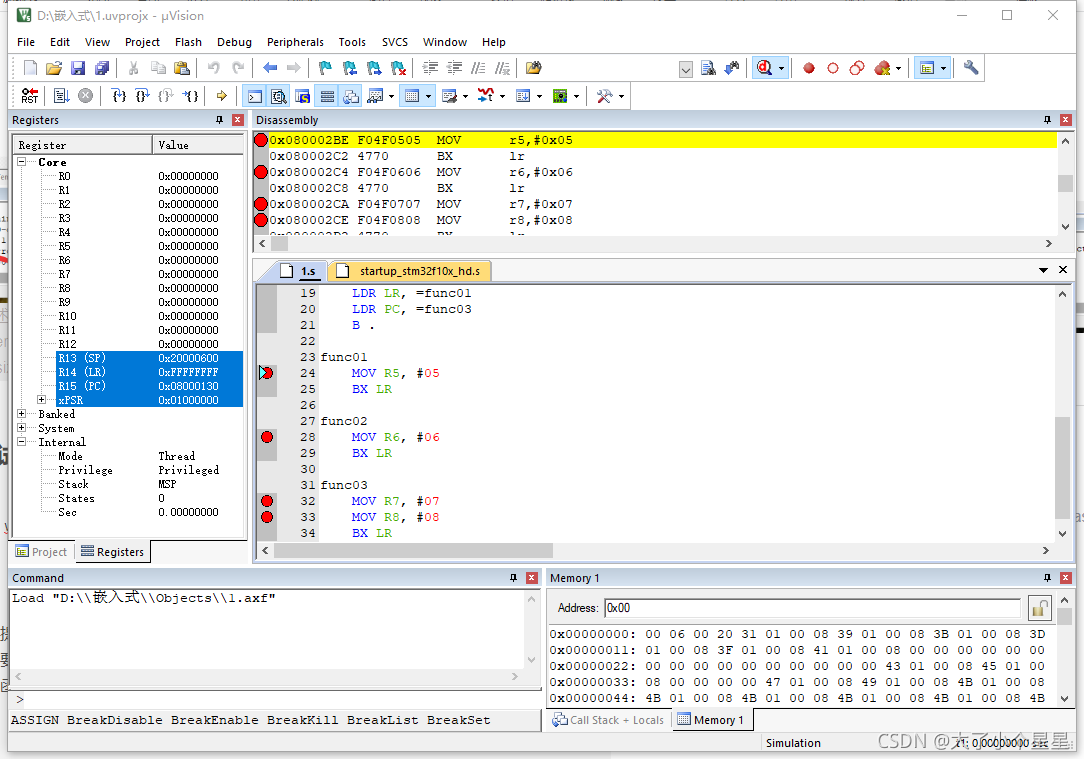Select R13 (SP) register row
The height and width of the screenshot is (759, 1084).
[149, 358]
